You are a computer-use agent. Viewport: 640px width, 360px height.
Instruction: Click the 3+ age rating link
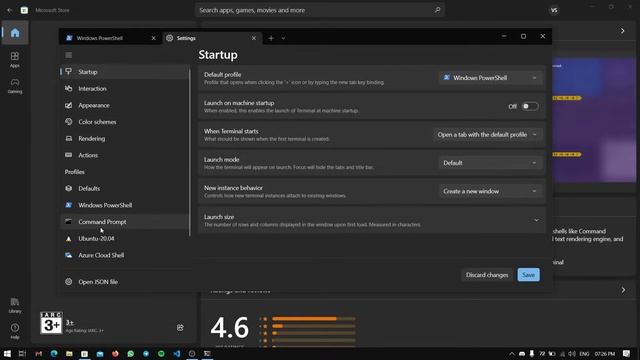[70, 322]
